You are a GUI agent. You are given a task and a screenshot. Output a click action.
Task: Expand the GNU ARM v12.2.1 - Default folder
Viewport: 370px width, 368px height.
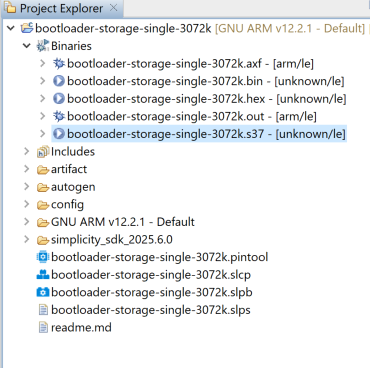27,222
